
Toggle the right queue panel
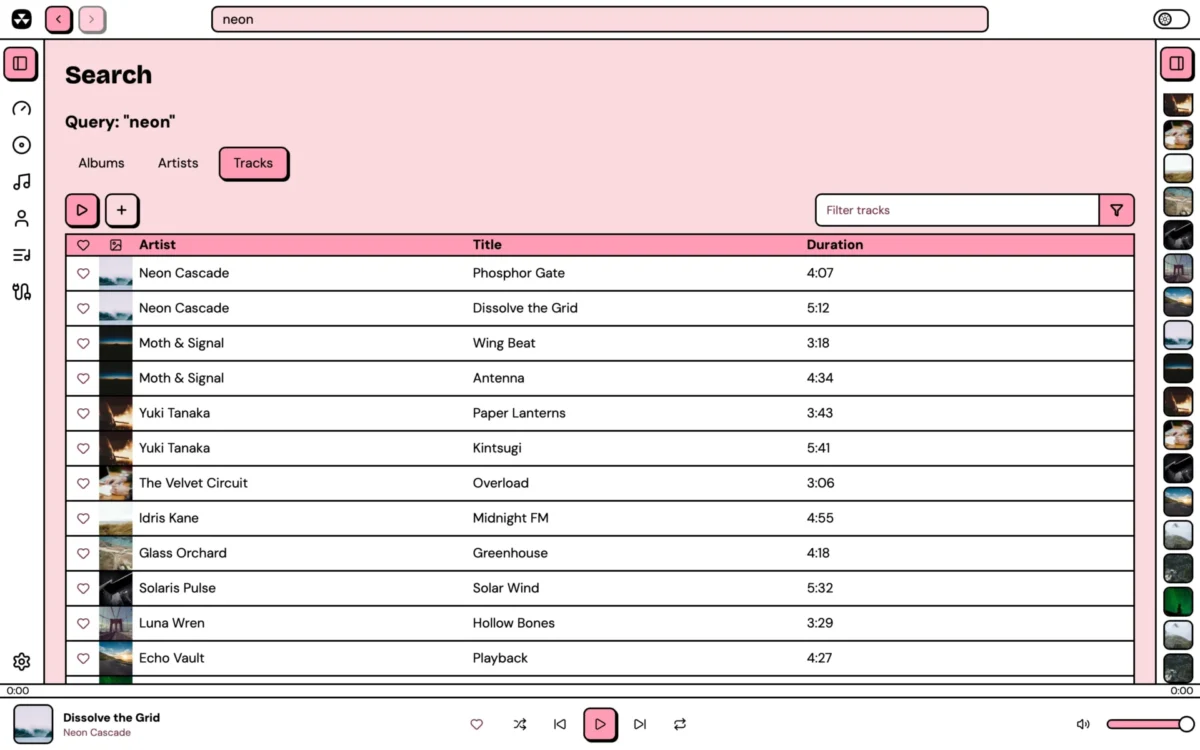point(1177,63)
